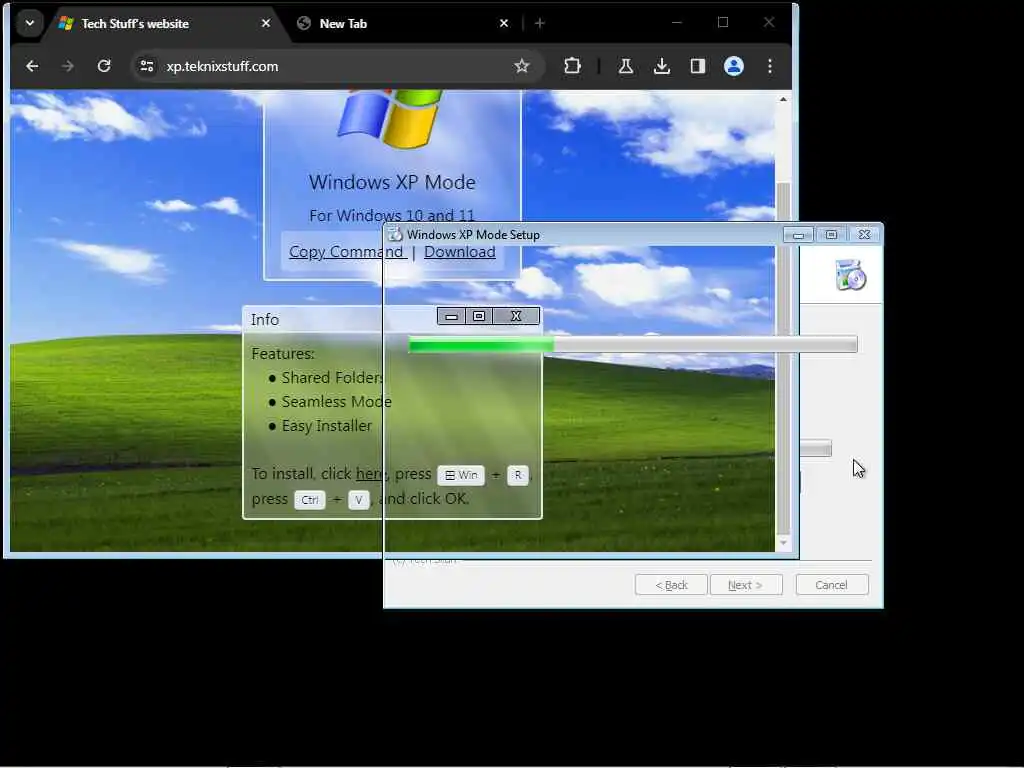Screen dimensions: 1024x768
Task: Open site information icon in address bar
Action: [x=147, y=66]
